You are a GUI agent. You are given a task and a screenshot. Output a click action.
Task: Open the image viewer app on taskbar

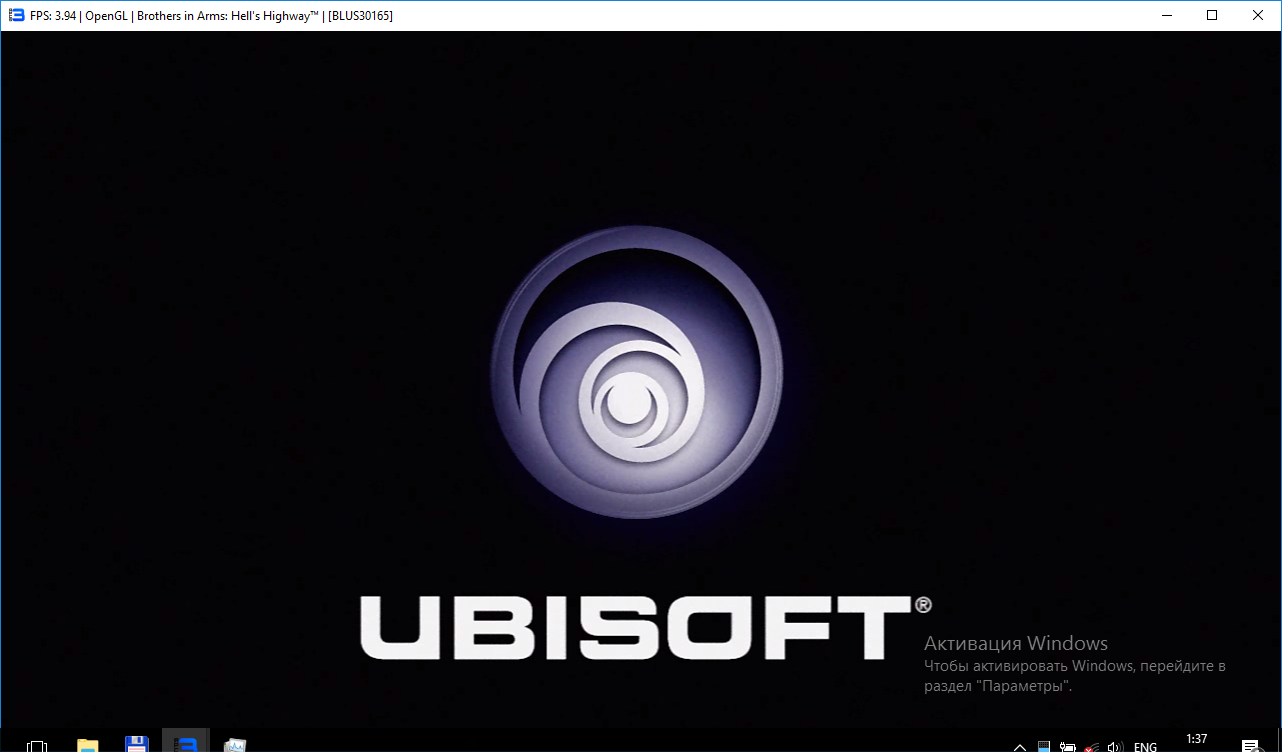pyautogui.click(x=234, y=745)
